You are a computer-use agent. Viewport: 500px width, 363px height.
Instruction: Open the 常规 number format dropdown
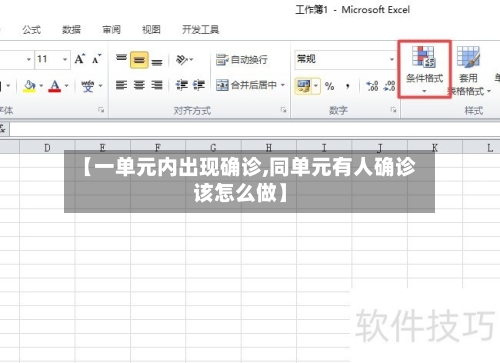[392, 60]
